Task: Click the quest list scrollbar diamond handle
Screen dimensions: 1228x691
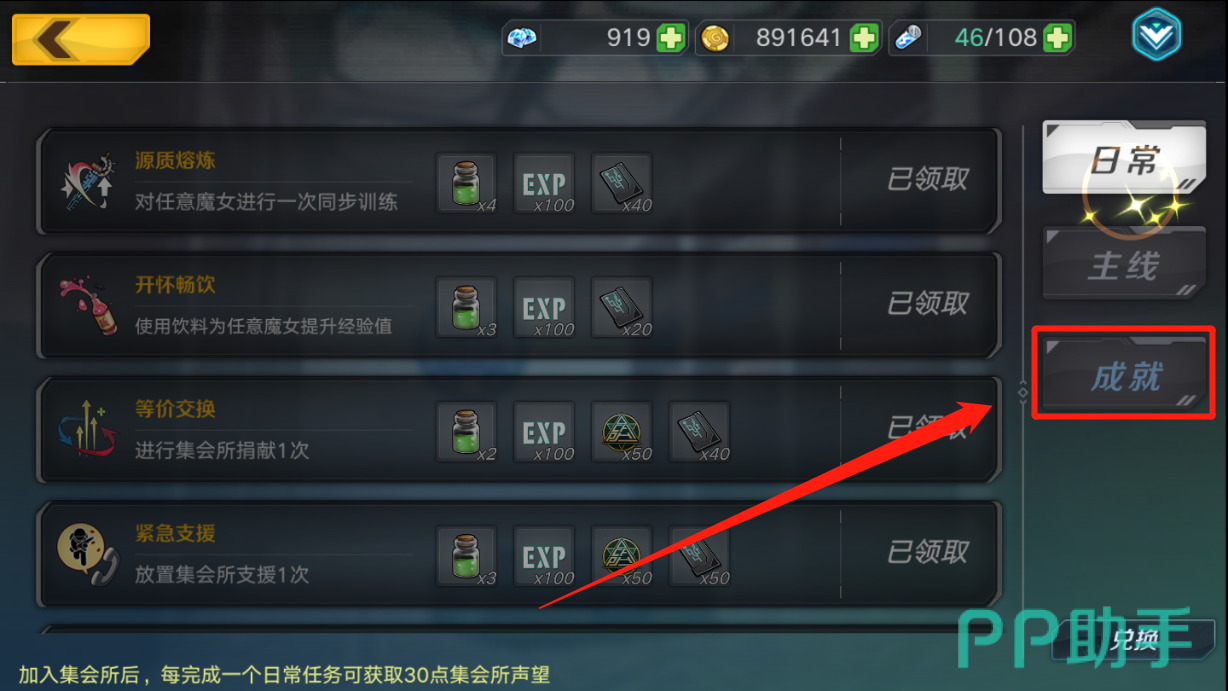Action: pos(1022,393)
